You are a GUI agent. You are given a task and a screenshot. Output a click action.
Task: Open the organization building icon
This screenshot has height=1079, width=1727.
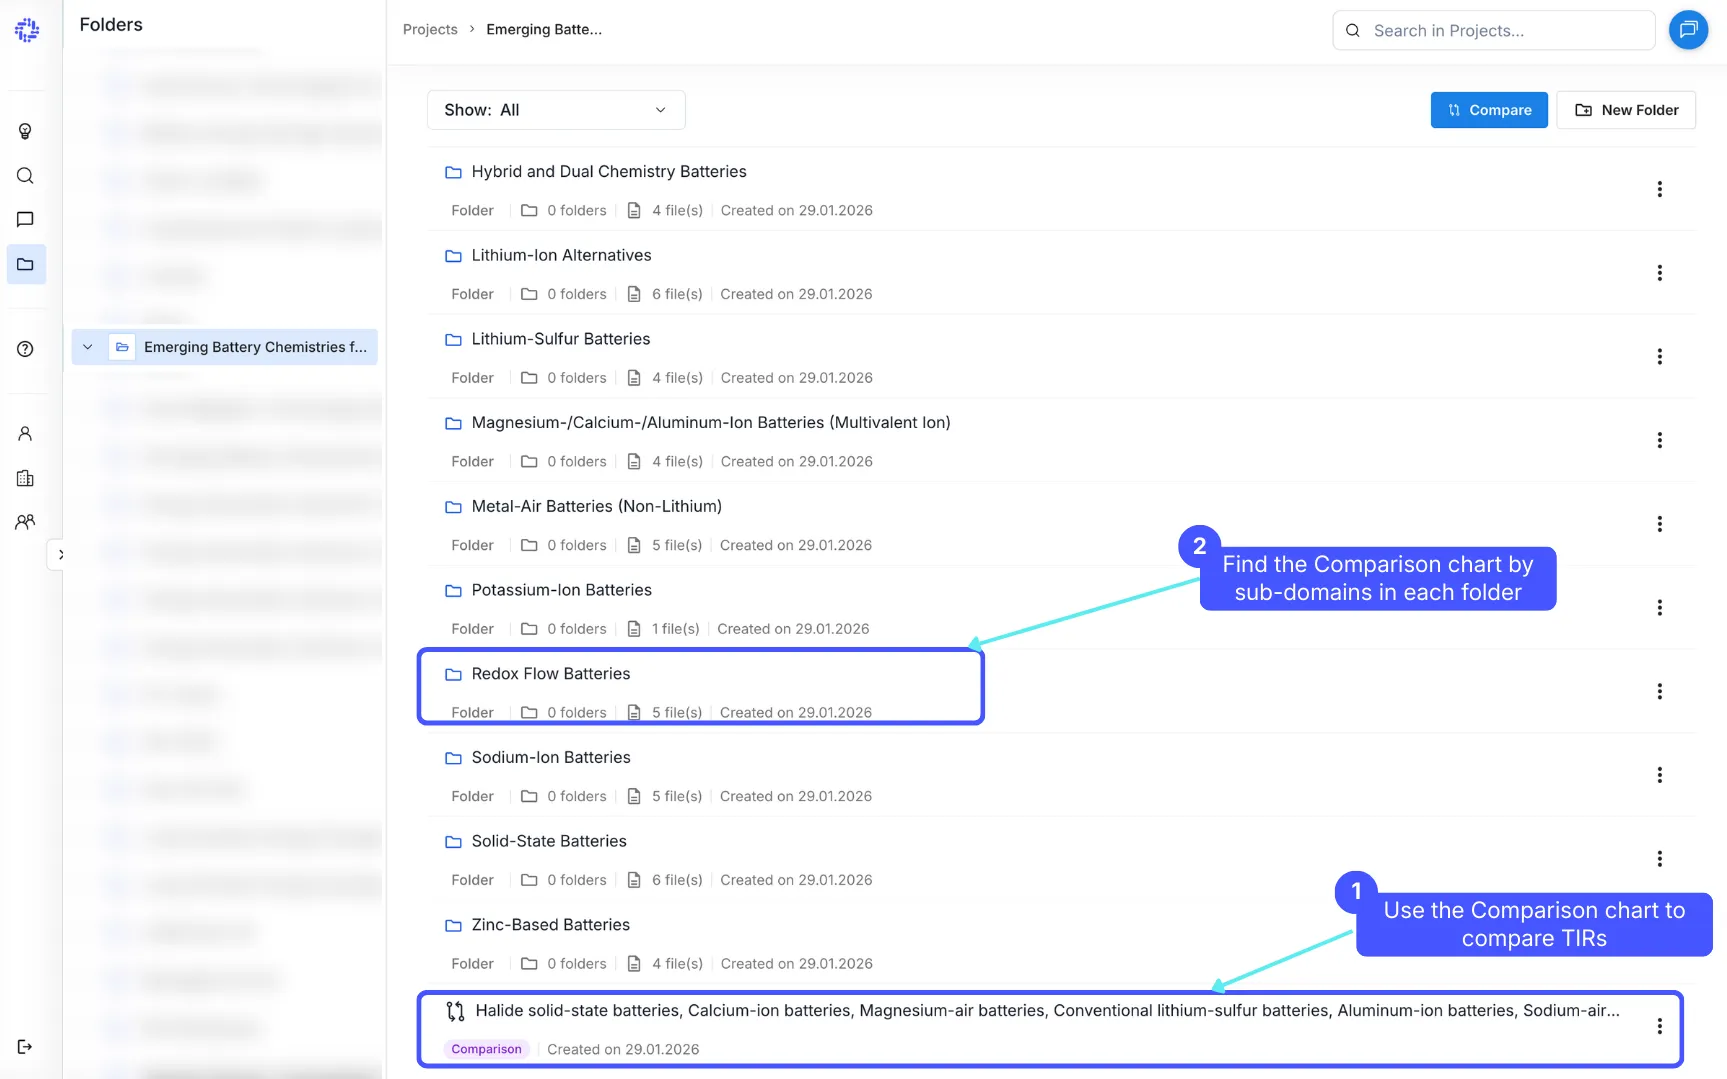point(26,478)
